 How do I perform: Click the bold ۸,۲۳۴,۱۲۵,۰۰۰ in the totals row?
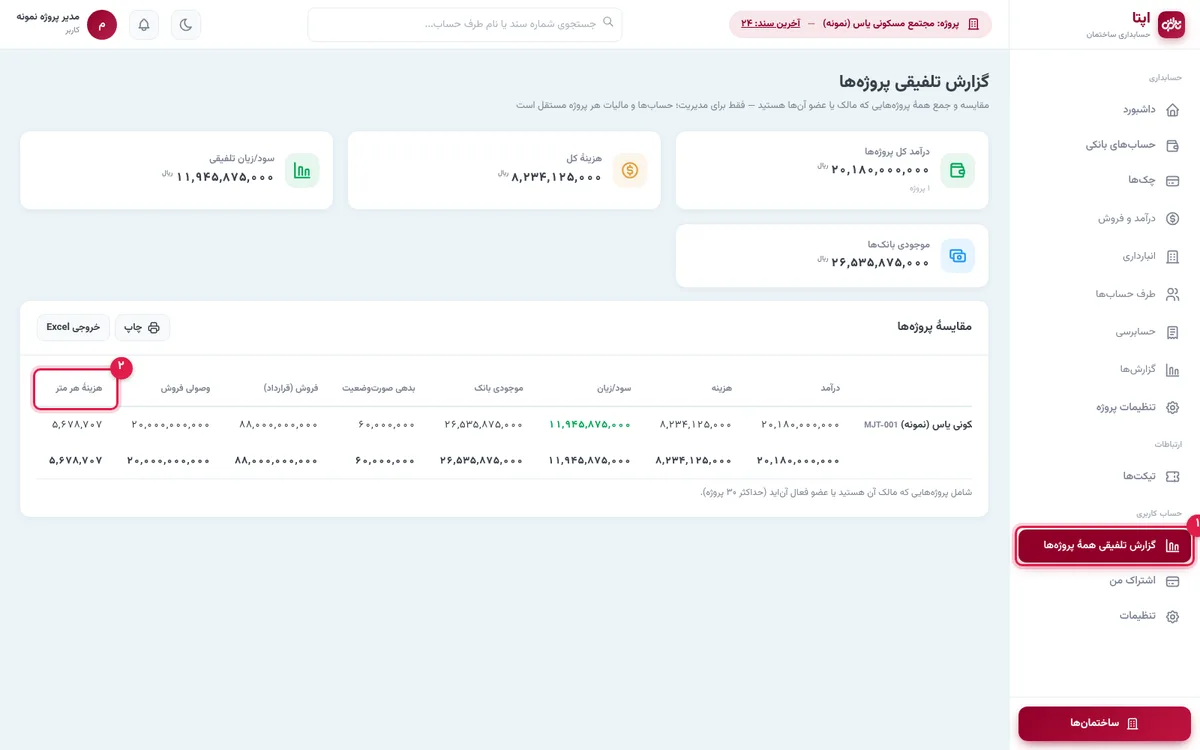tap(694, 461)
